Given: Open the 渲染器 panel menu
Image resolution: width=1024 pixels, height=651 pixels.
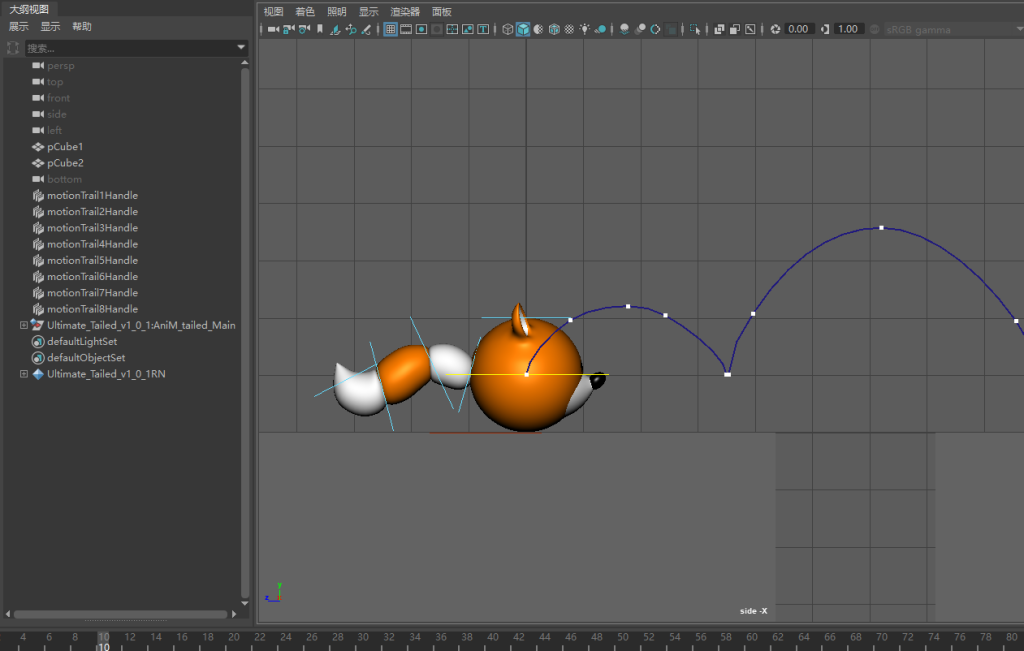Looking at the screenshot, I should pos(405,12).
